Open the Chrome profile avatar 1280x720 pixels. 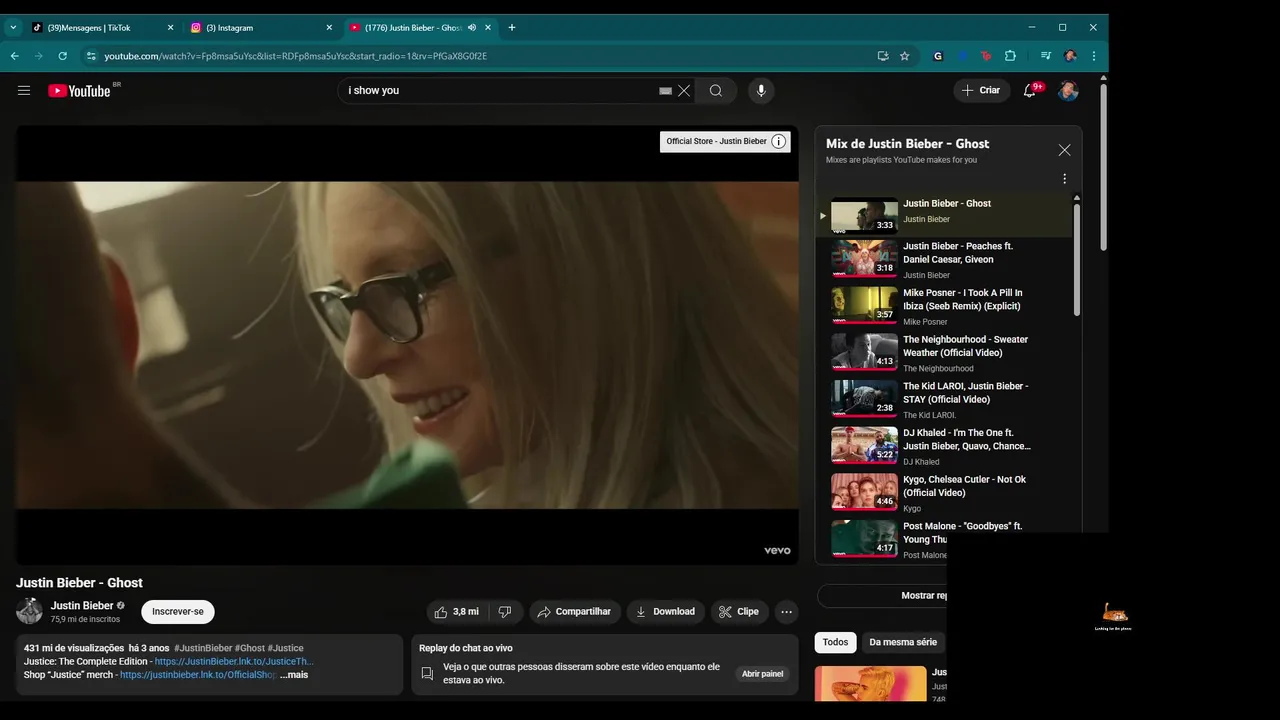tap(1070, 56)
